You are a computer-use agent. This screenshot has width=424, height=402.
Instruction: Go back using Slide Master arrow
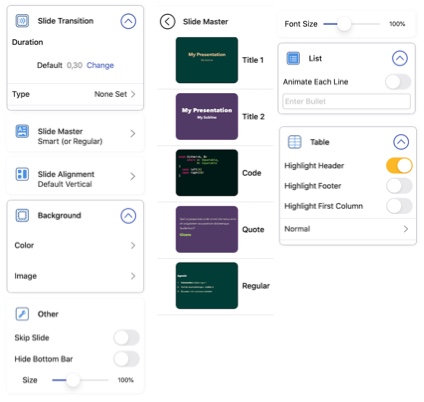tap(167, 22)
